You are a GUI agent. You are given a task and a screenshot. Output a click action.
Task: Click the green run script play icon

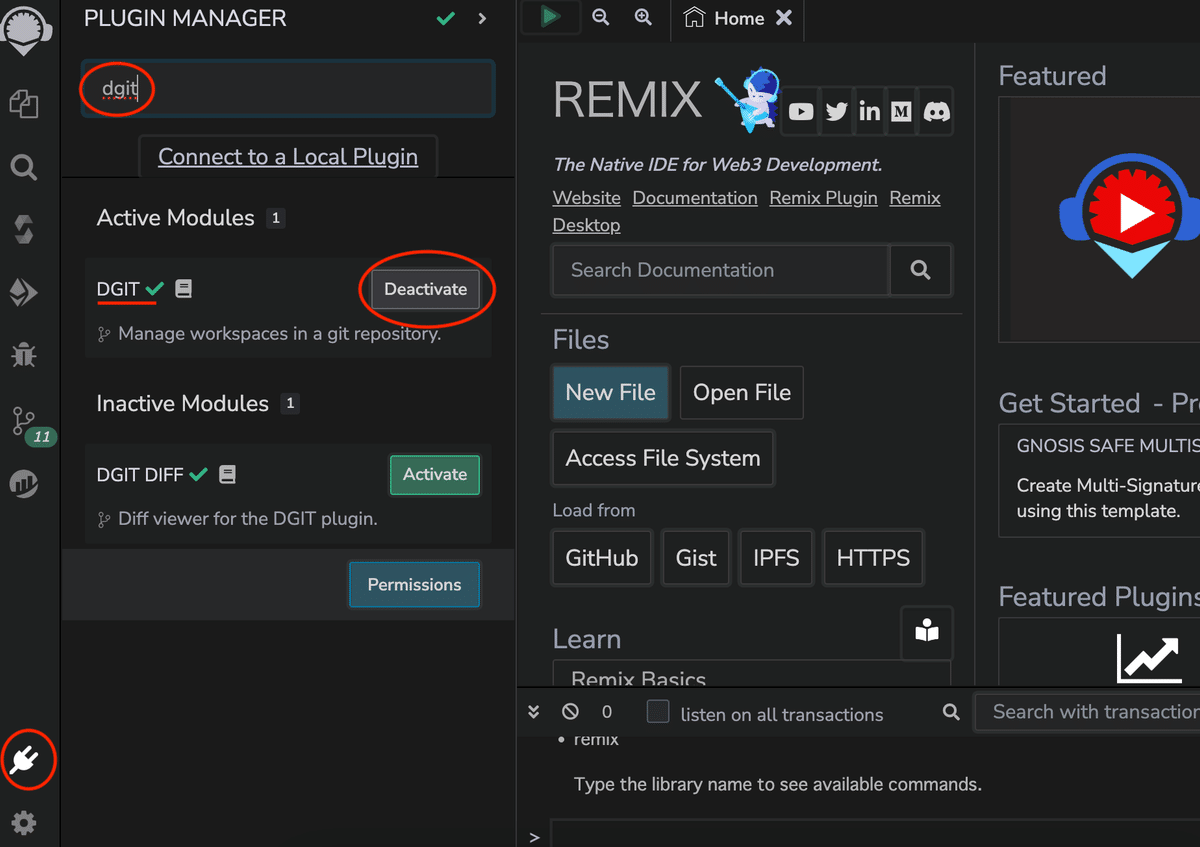(550, 17)
